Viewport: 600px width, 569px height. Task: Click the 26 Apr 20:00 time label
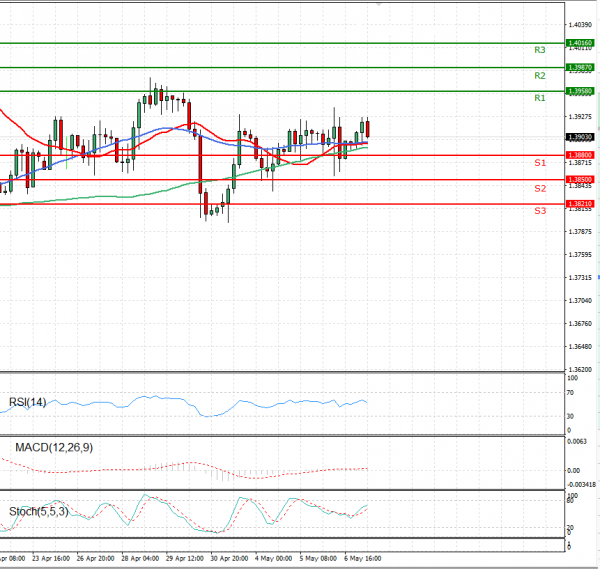pyautogui.click(x=95, y=559)
